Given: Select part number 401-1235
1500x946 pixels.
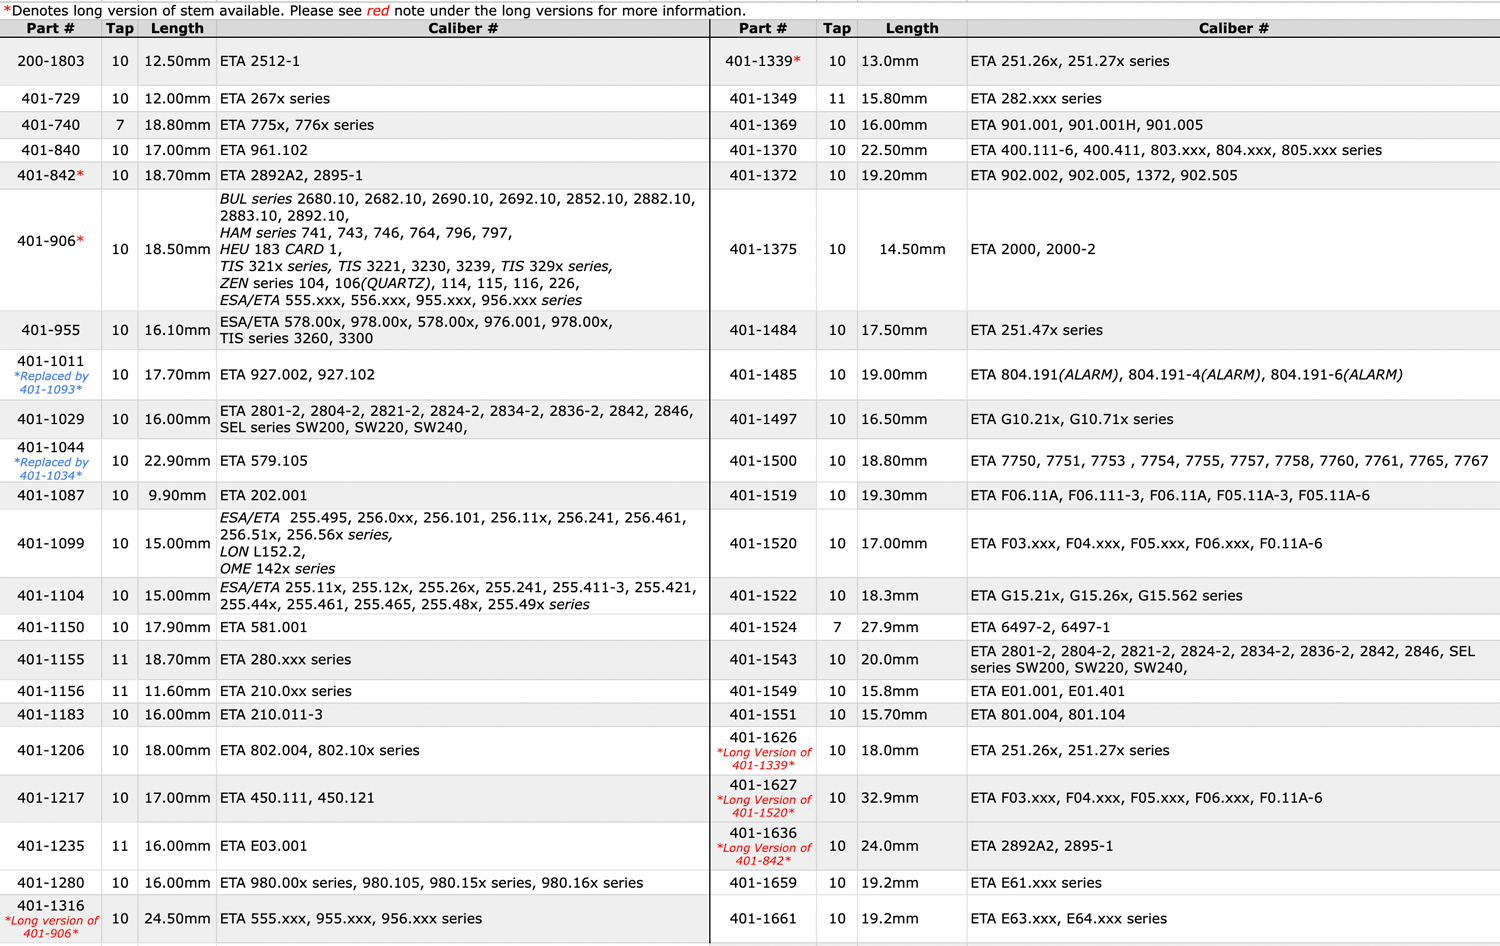Looking at the screenshot, I should (51, 845).
